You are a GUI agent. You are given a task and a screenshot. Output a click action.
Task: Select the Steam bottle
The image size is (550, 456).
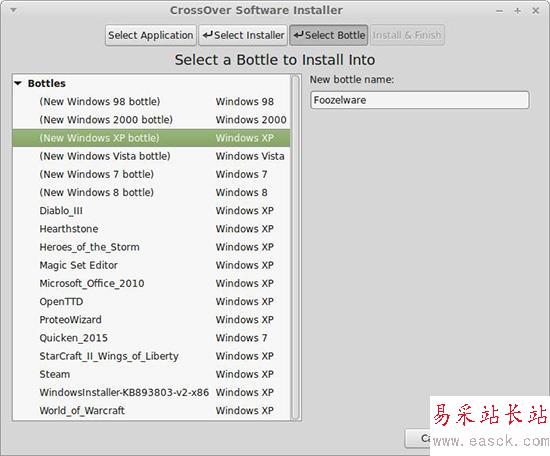click(x=152, y=375)
